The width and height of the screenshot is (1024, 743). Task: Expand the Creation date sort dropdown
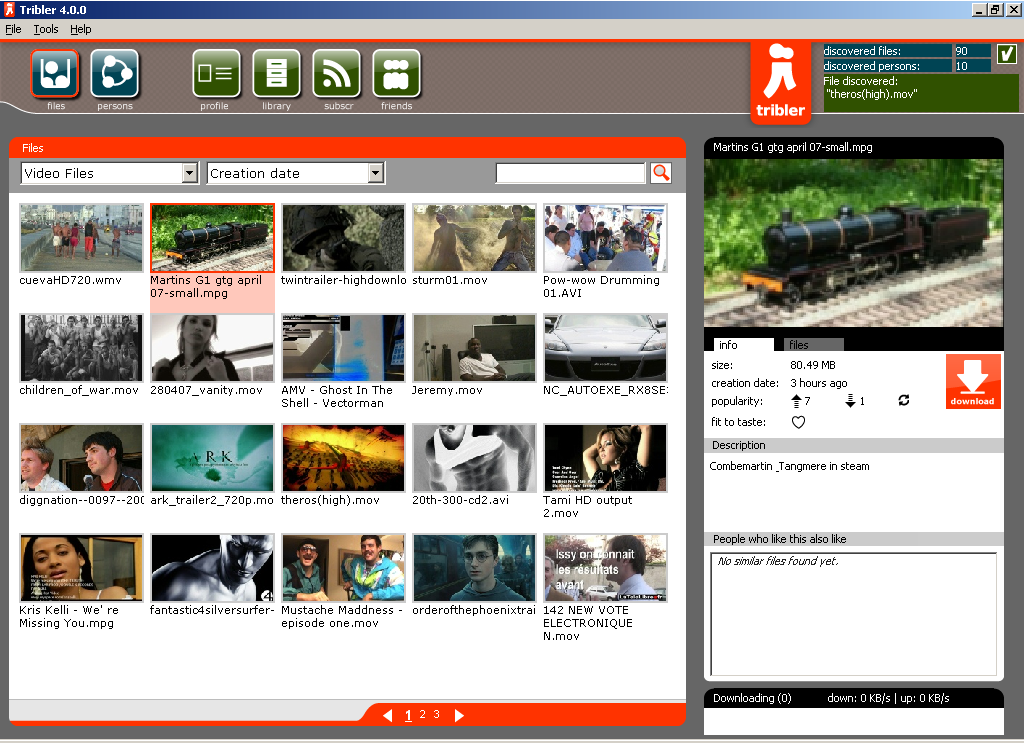pos(375,173)
